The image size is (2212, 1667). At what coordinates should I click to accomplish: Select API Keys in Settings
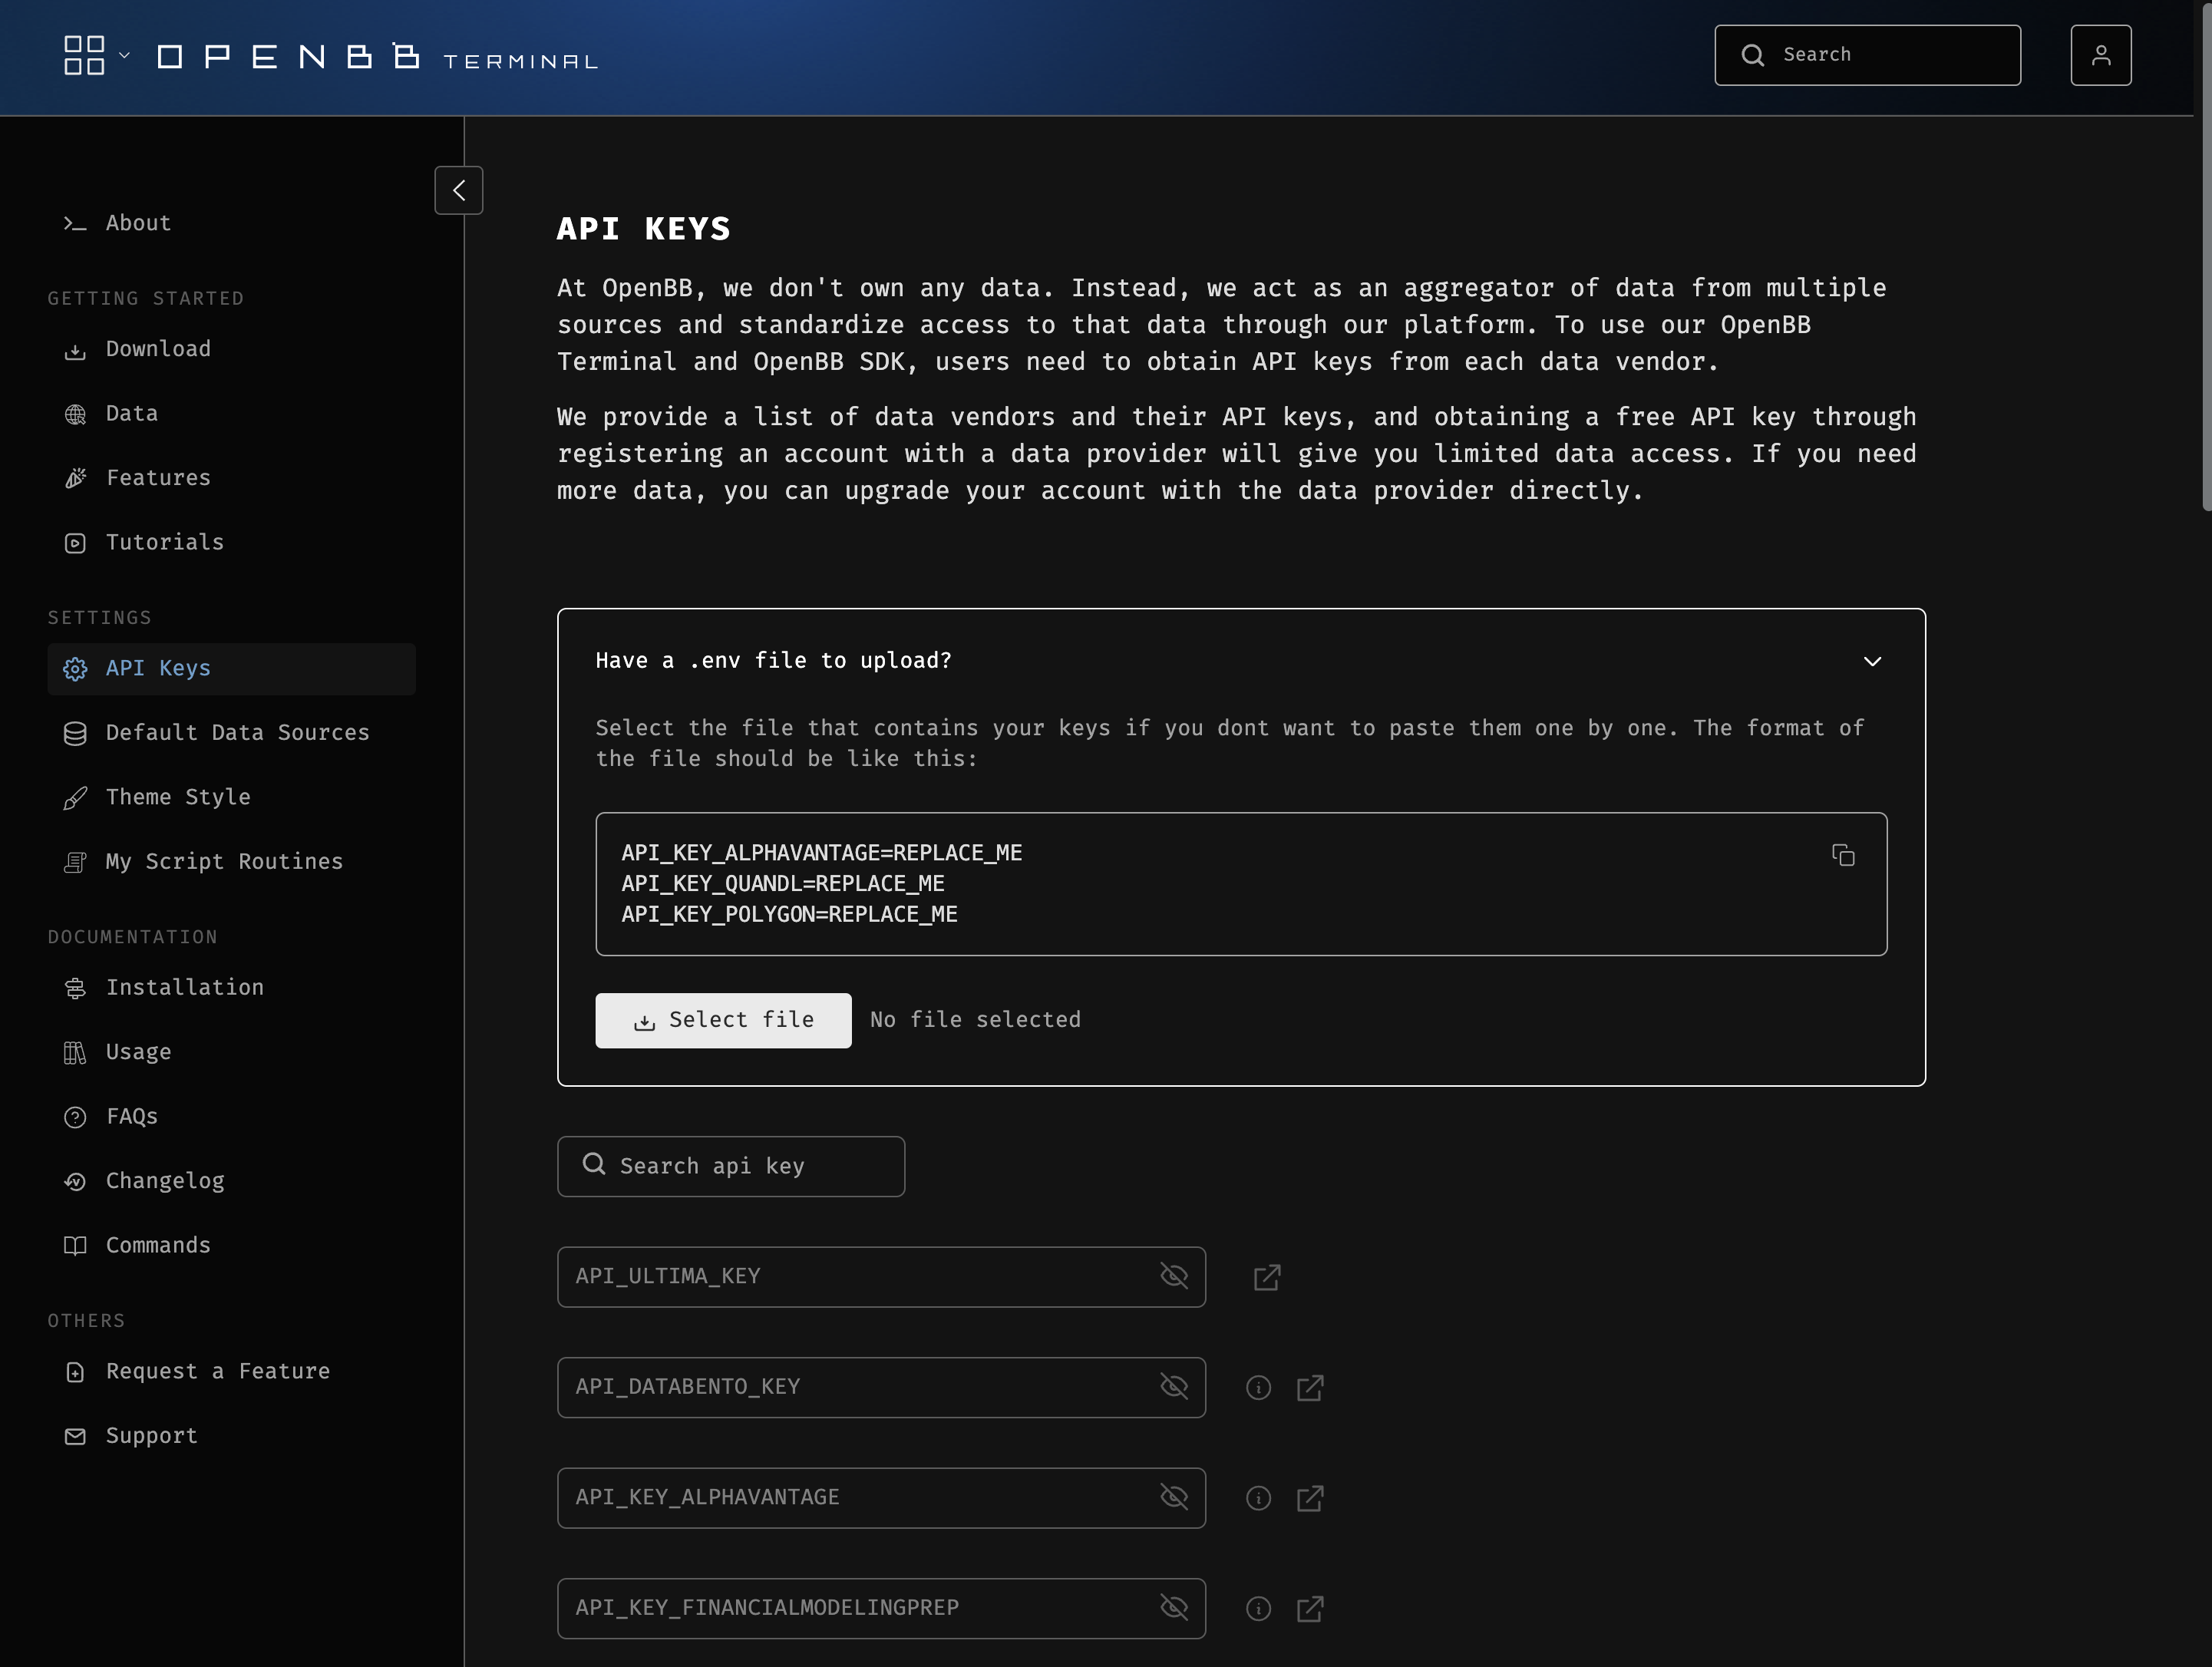[232, 669]
